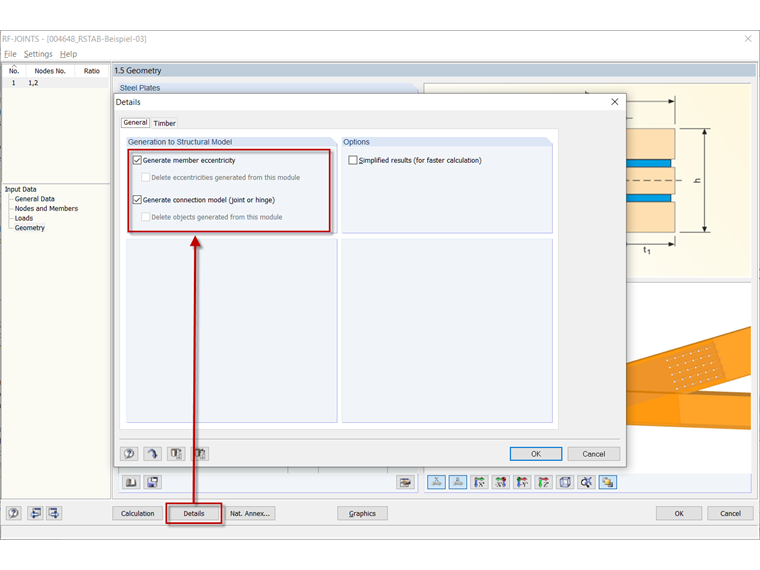Switch to the Timber tab
Viewport: 760px width, 570px height.
click(164, 123)
